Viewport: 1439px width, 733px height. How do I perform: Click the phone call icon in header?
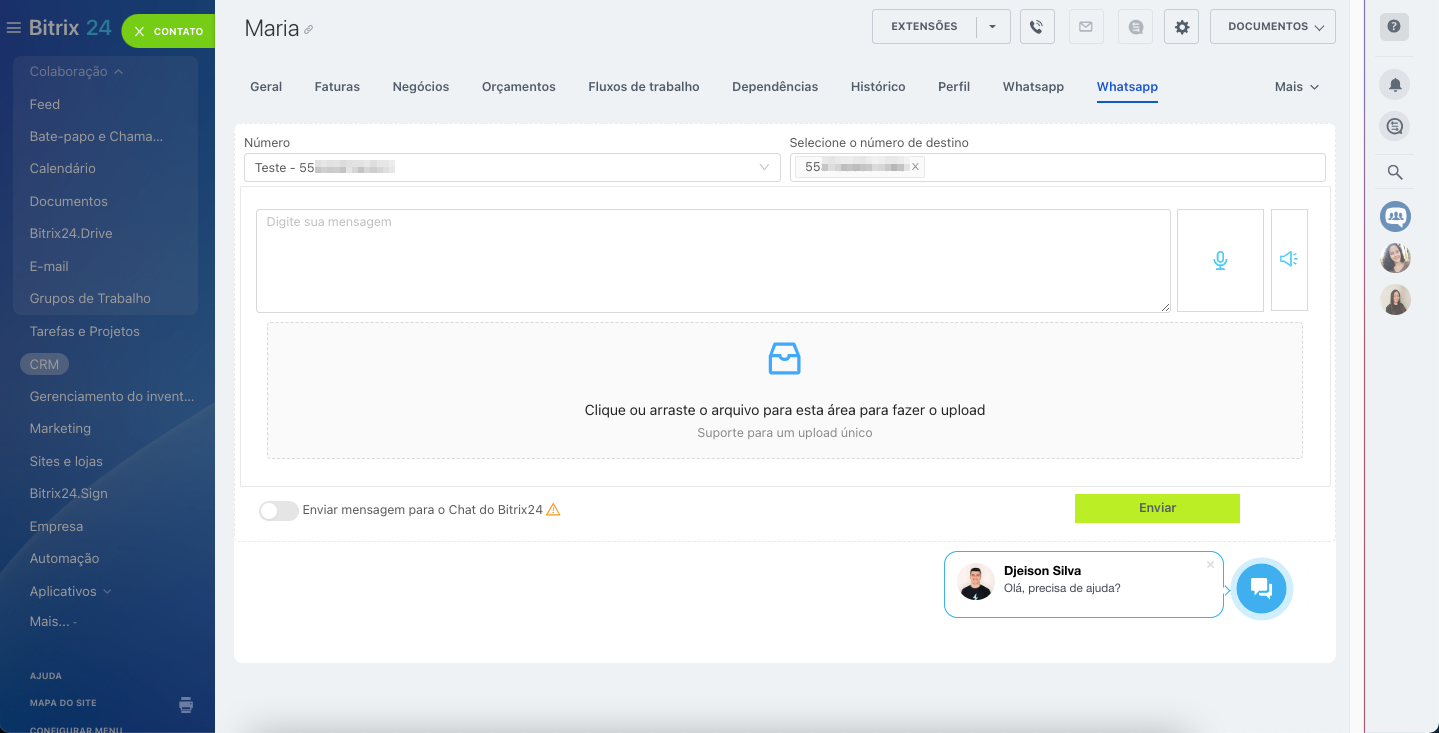(1037, 27)
